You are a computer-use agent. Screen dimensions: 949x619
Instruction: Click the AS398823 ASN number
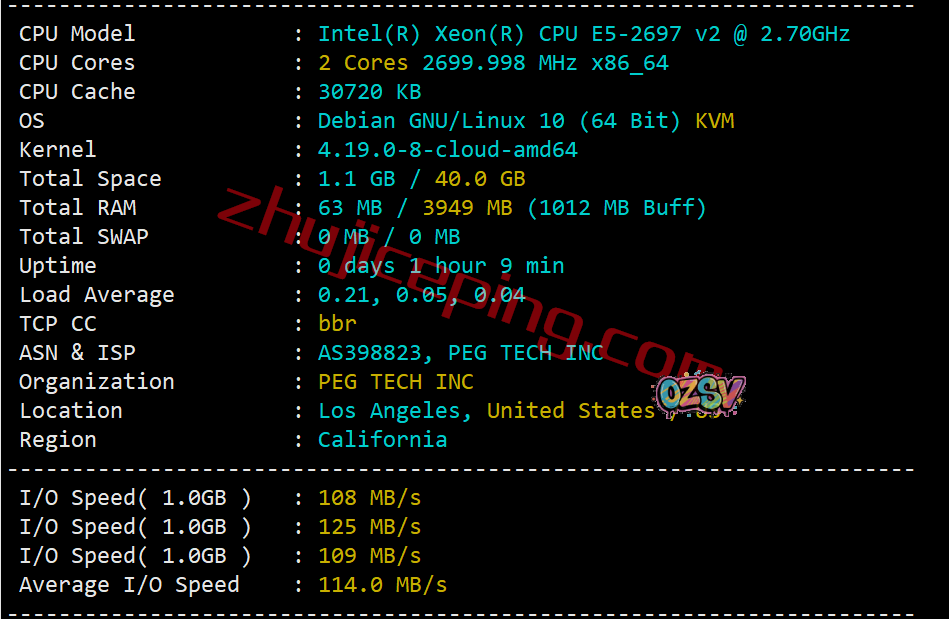370,353
